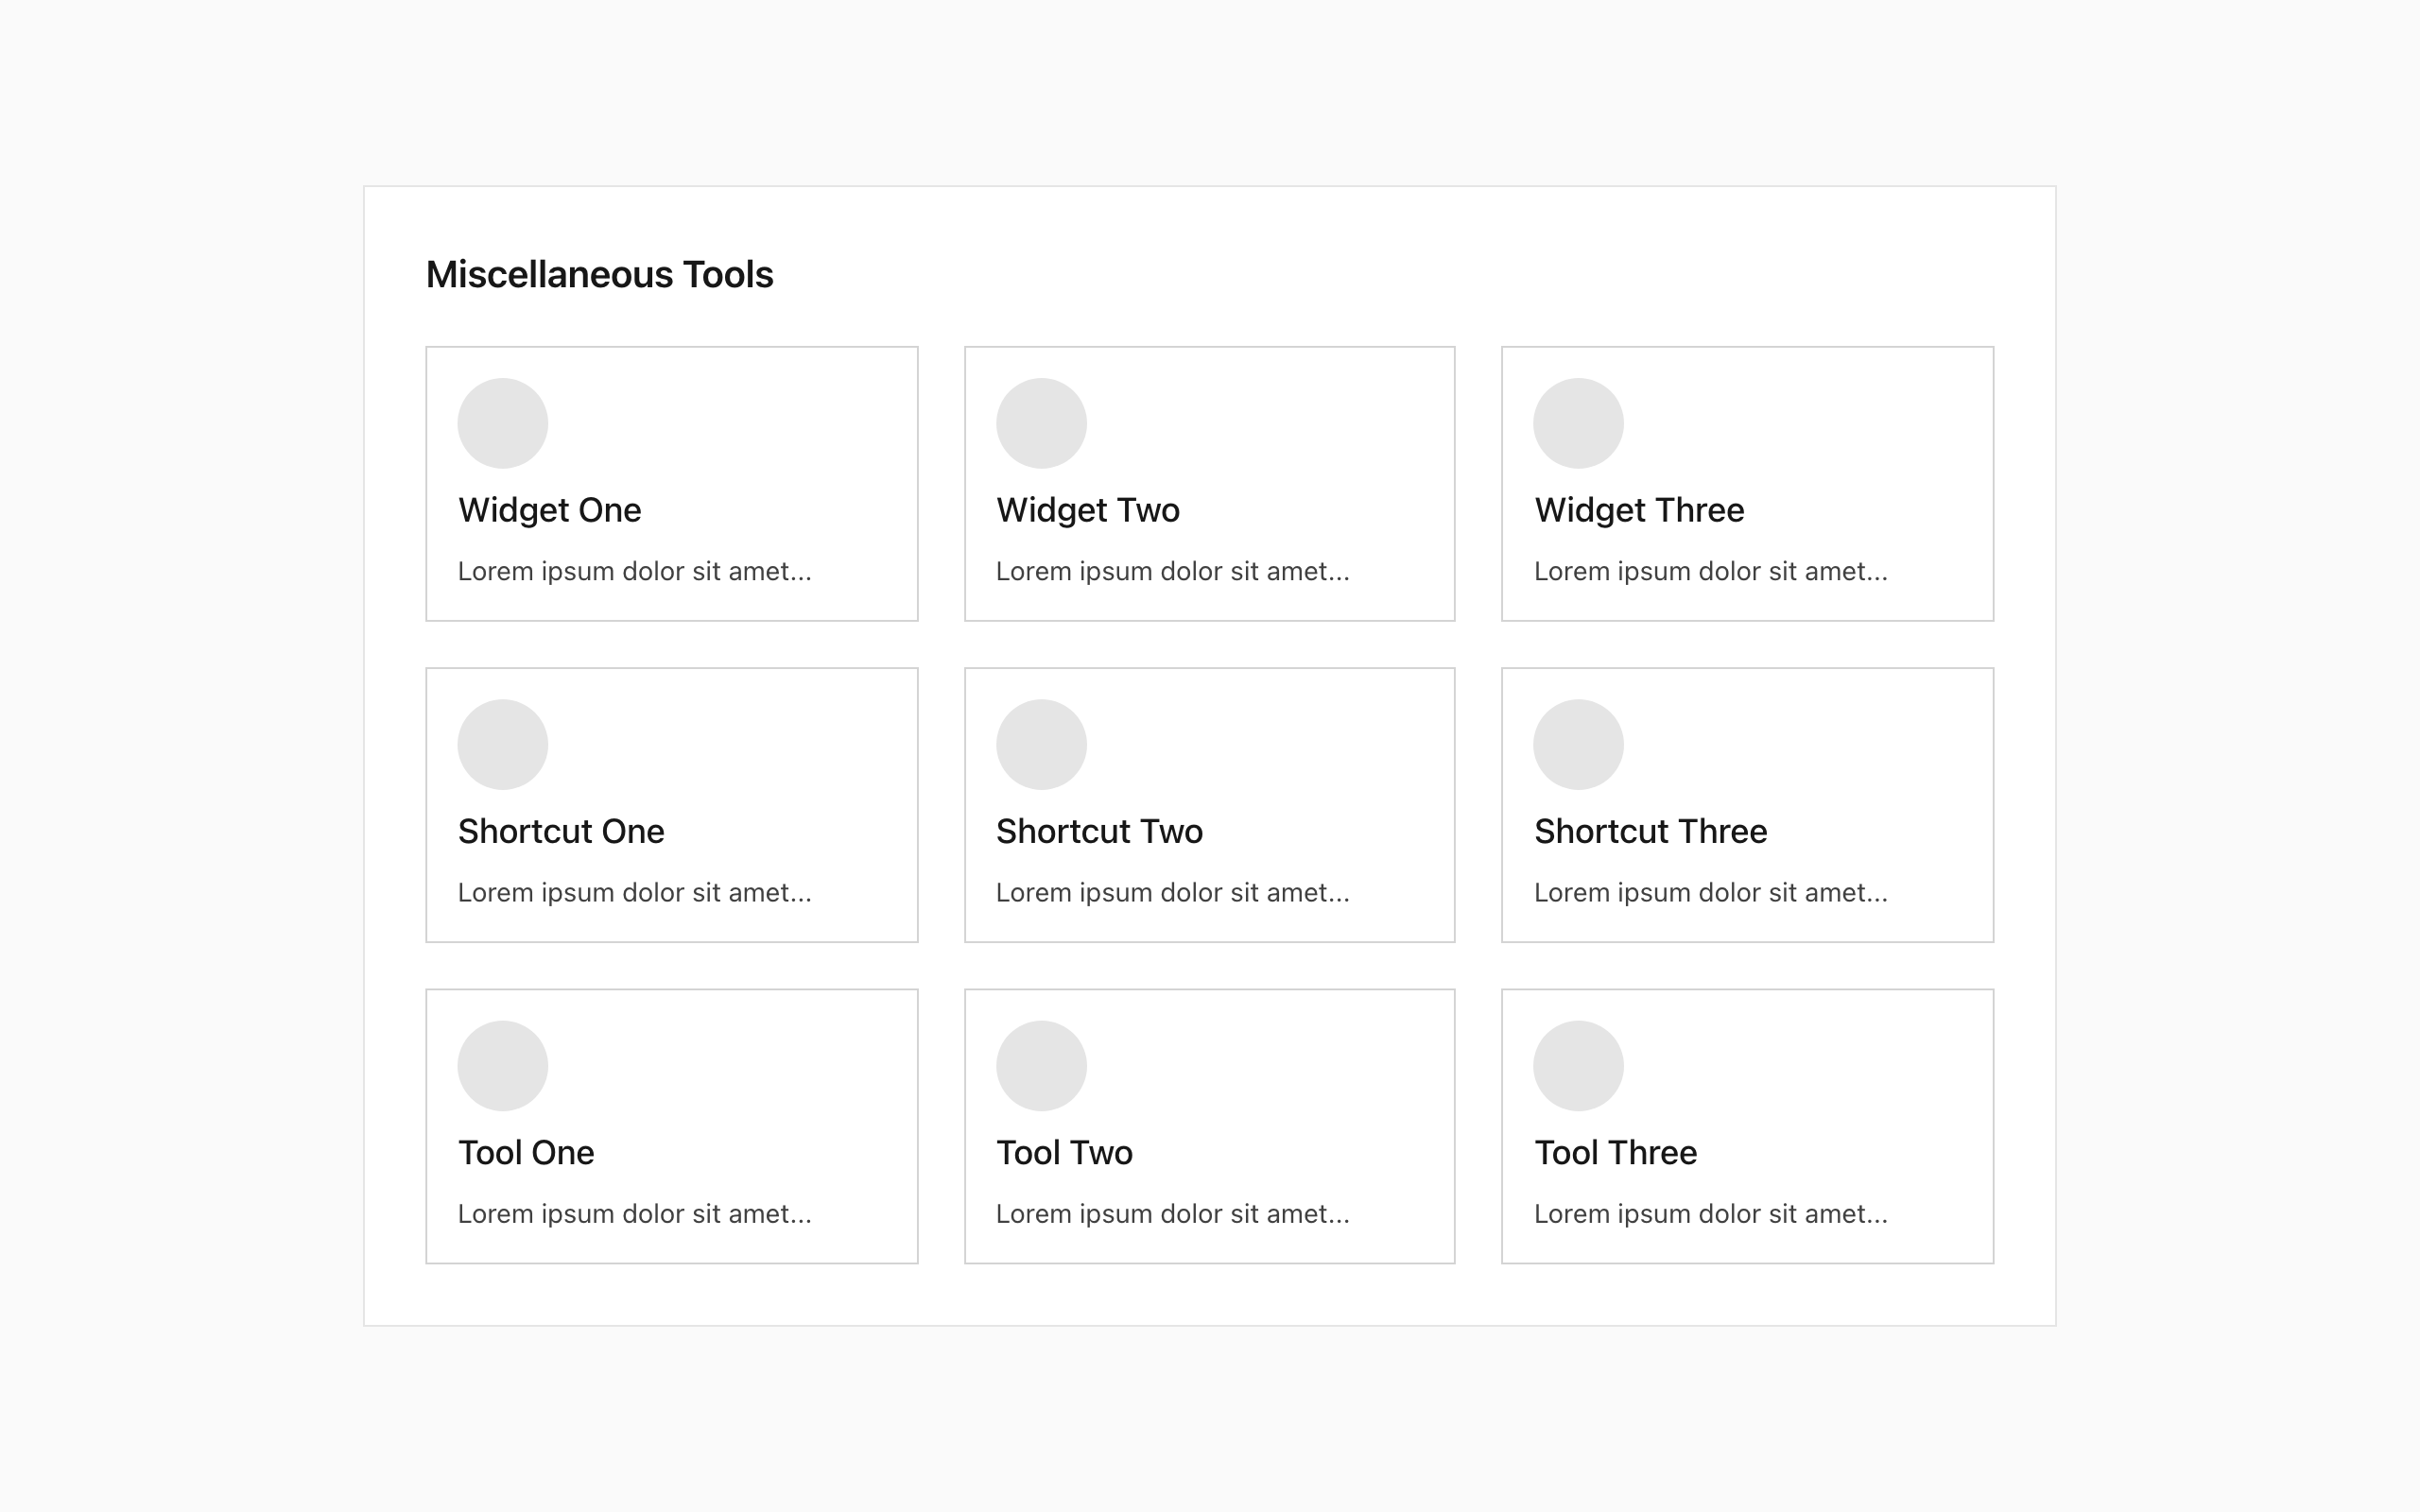This screenshot has height=1512, width=2420.
Task: Open the Widget Three title
Action: click(1639, 511)
